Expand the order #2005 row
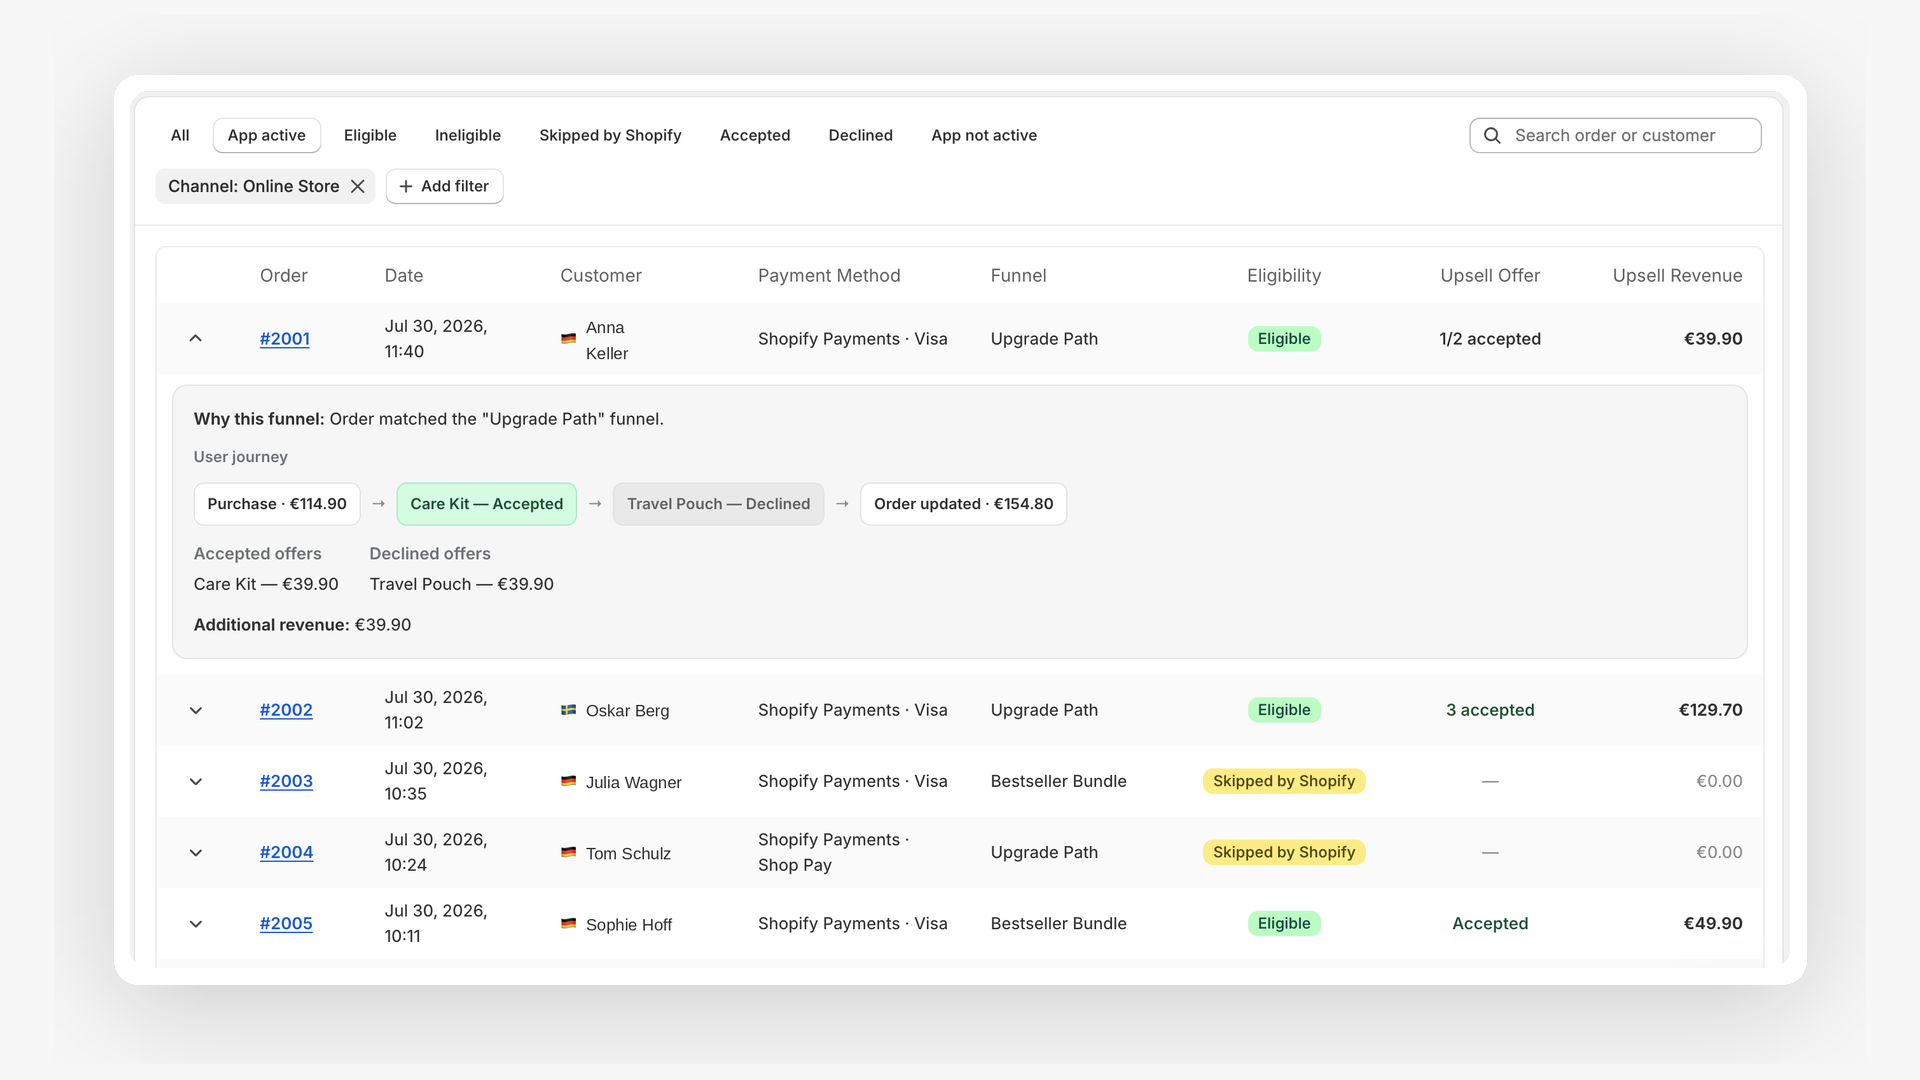1920x1080 pixels. point(196,923)
